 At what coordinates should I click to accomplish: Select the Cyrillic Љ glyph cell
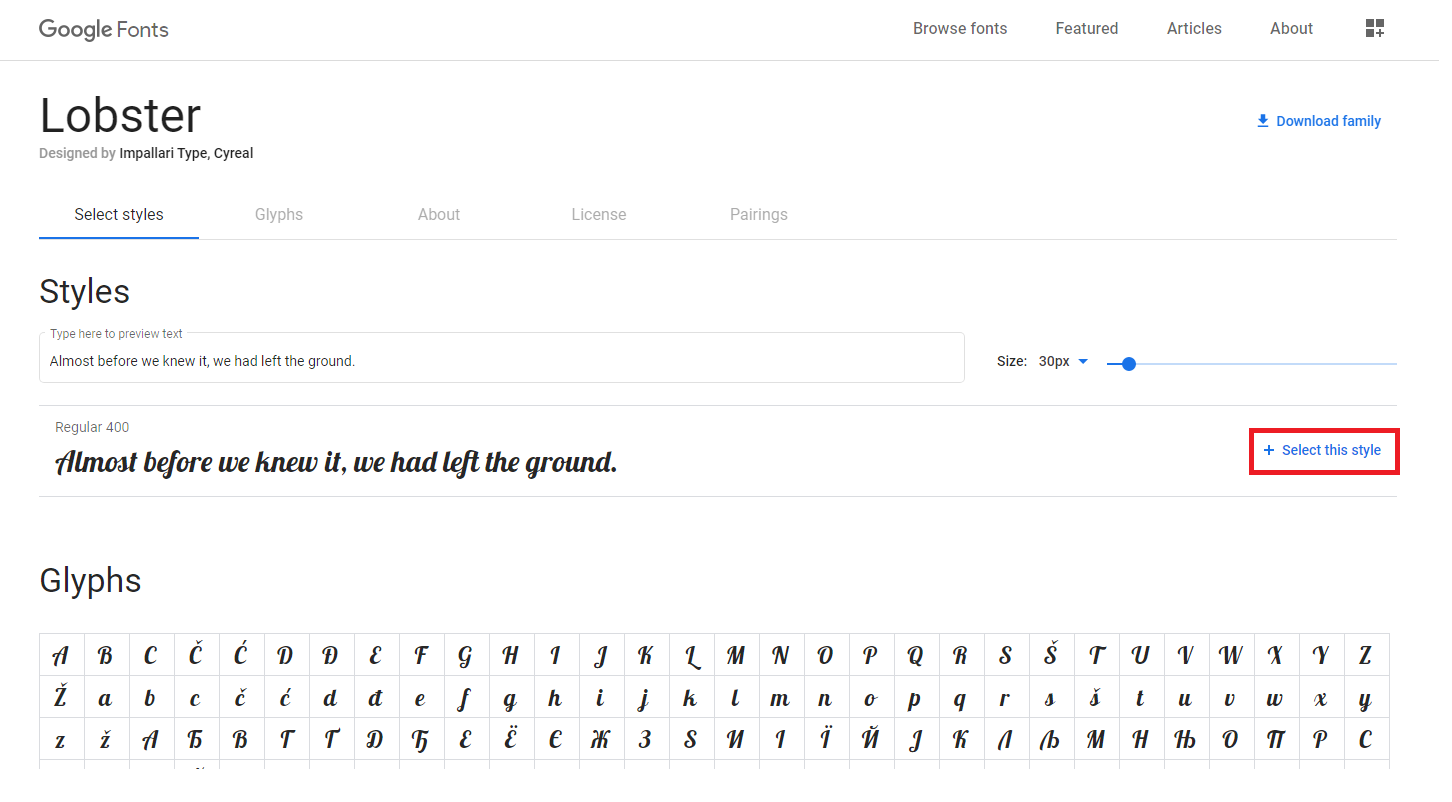click(x=1050, y=740)
